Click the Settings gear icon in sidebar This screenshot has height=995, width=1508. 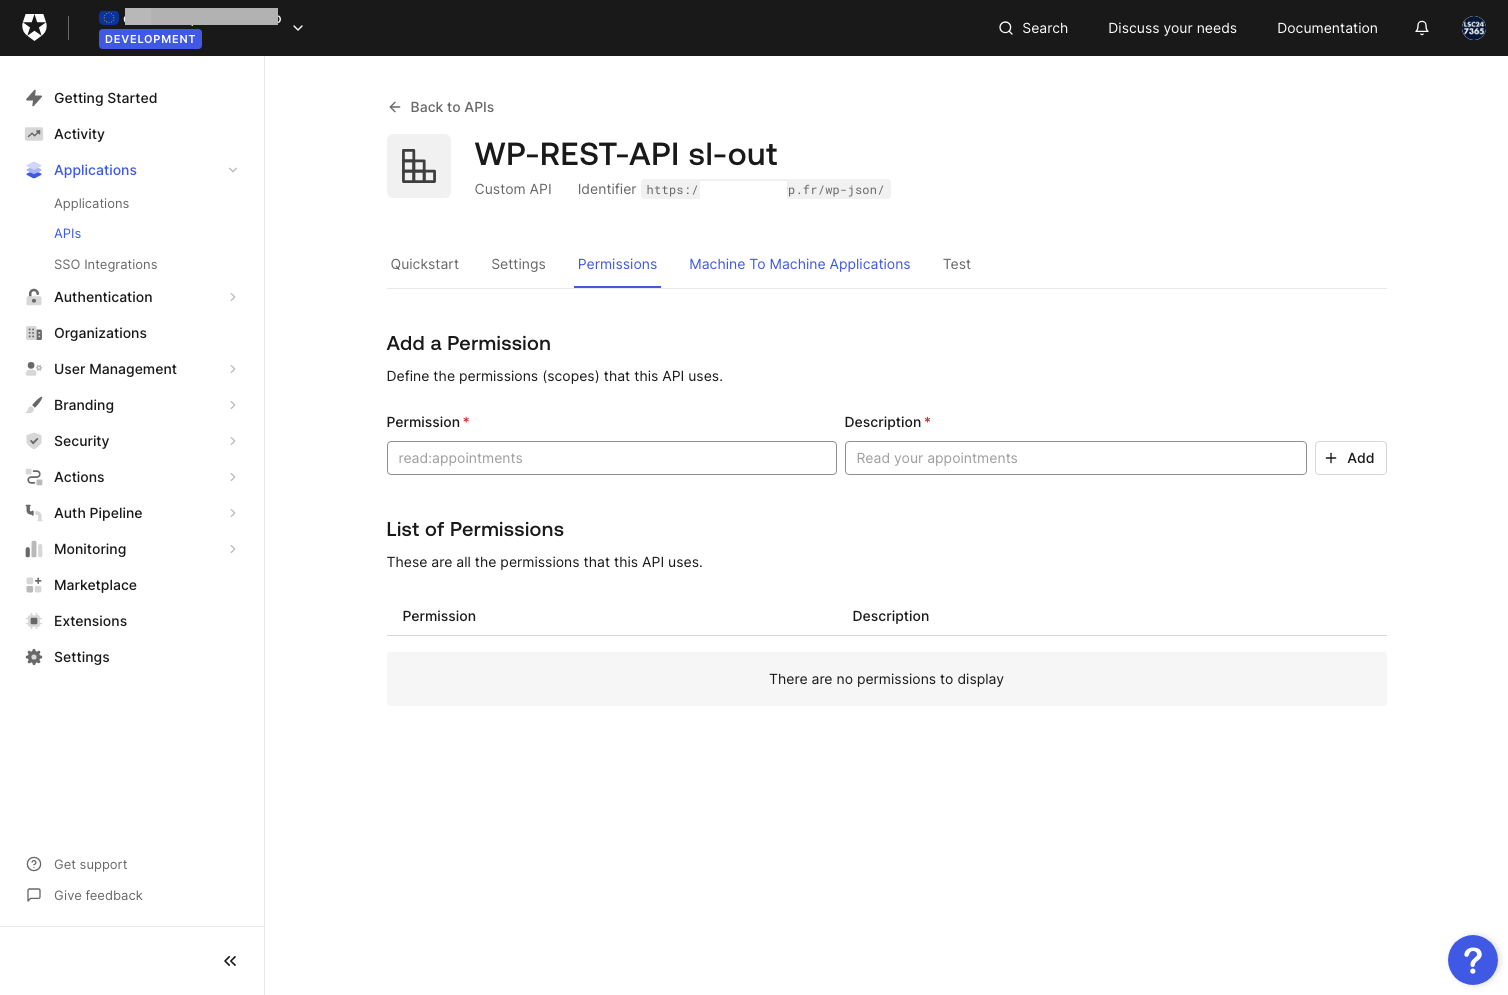34,657
